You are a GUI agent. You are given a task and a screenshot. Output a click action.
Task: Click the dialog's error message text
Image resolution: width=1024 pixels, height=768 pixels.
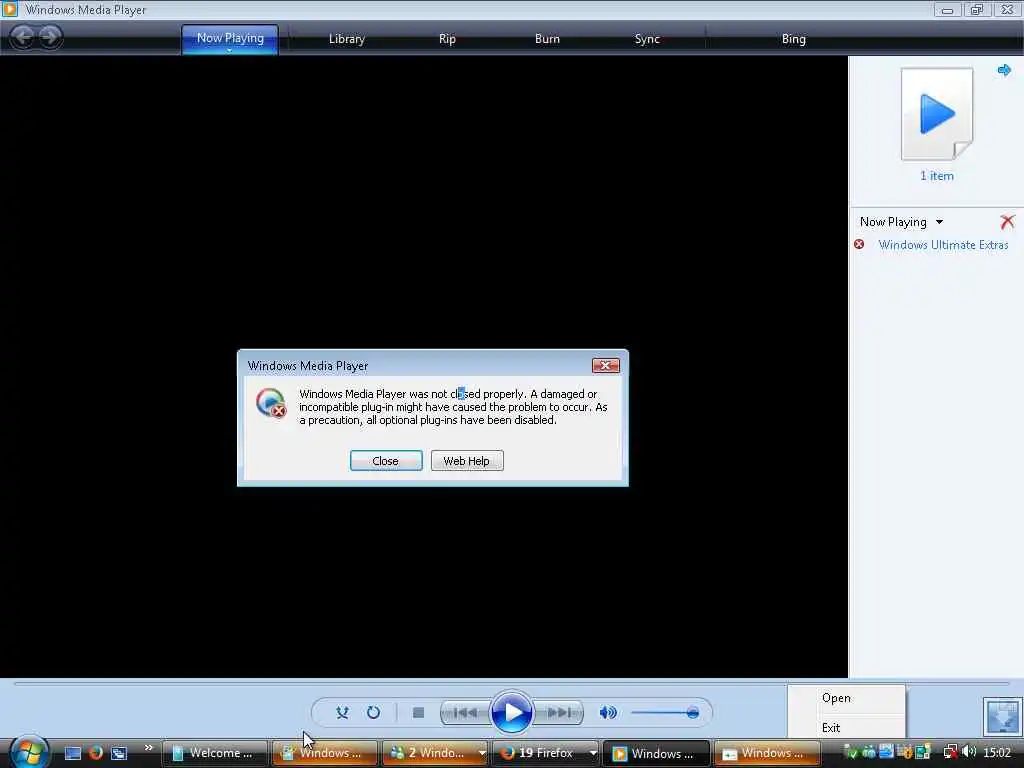453,407
